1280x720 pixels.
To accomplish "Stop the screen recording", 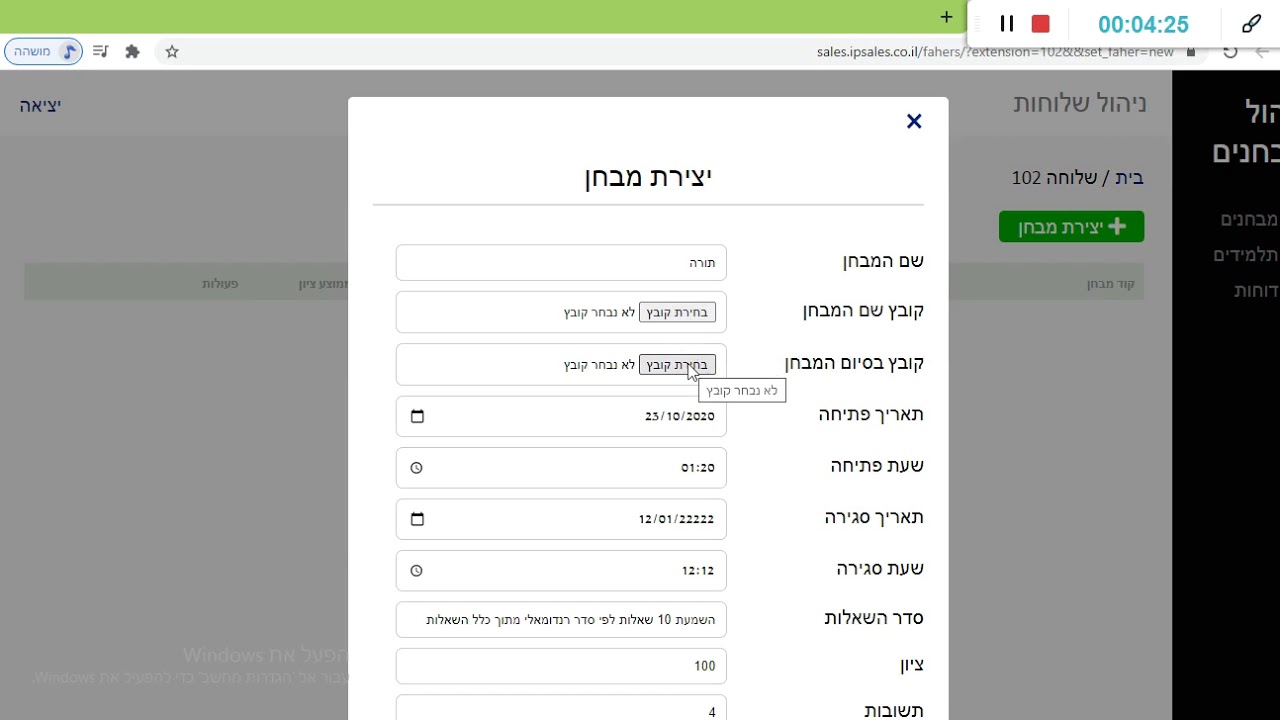I will tap(1041, 24).
